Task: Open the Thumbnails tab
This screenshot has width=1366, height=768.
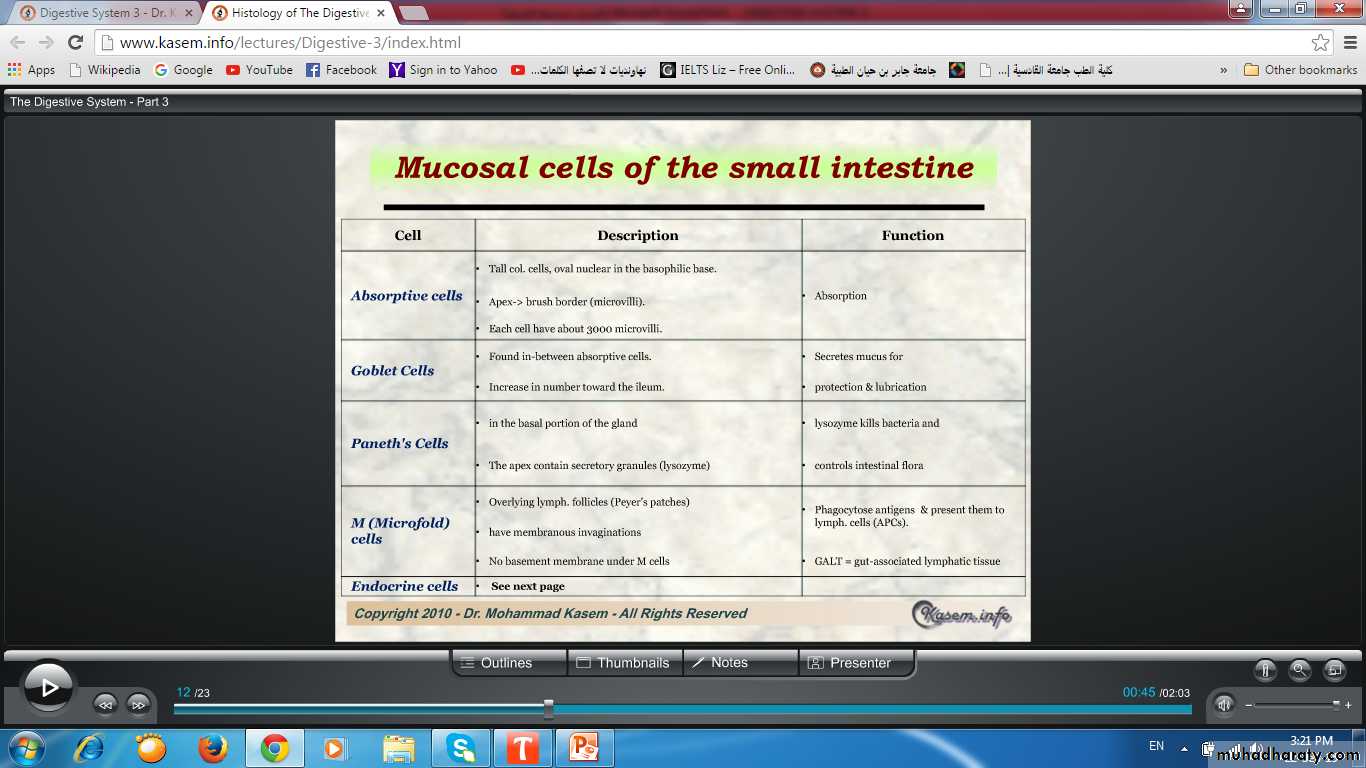Action: [x=624, y=663]
